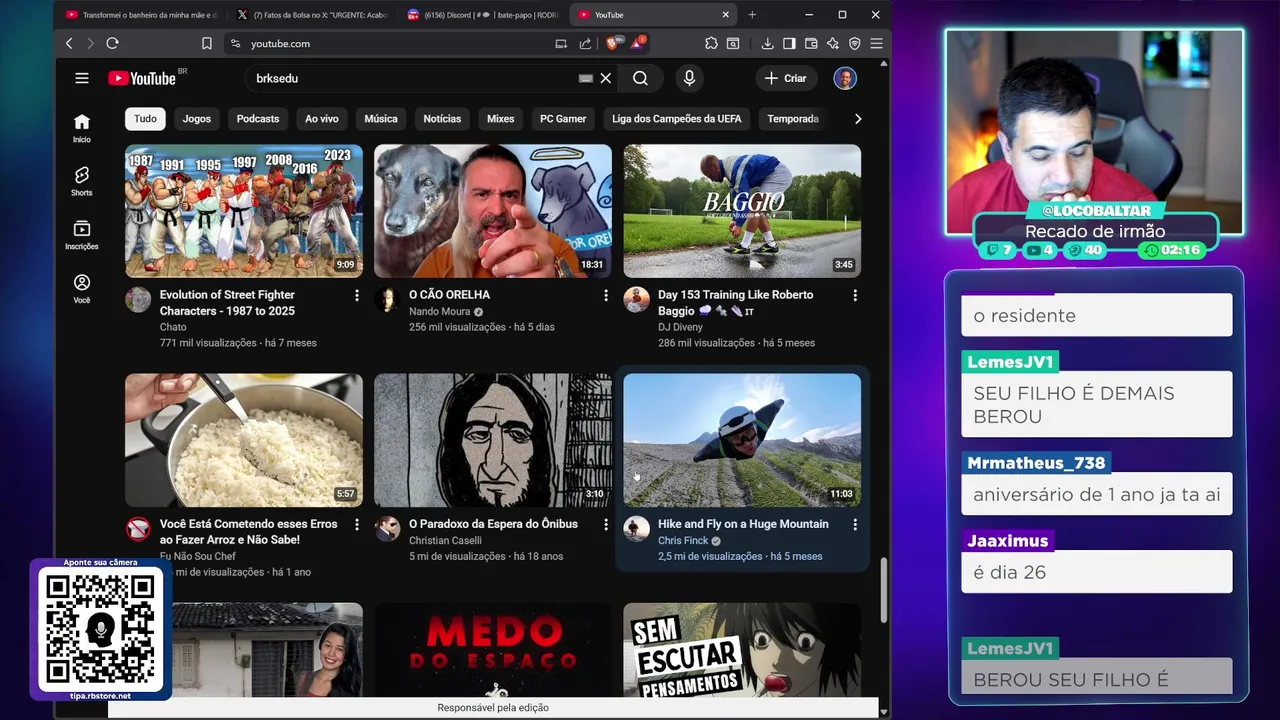This screenshot has width=1280, height=720.
Task: Select the PC Gamer filter chip
Action: [x=563, y=119]
